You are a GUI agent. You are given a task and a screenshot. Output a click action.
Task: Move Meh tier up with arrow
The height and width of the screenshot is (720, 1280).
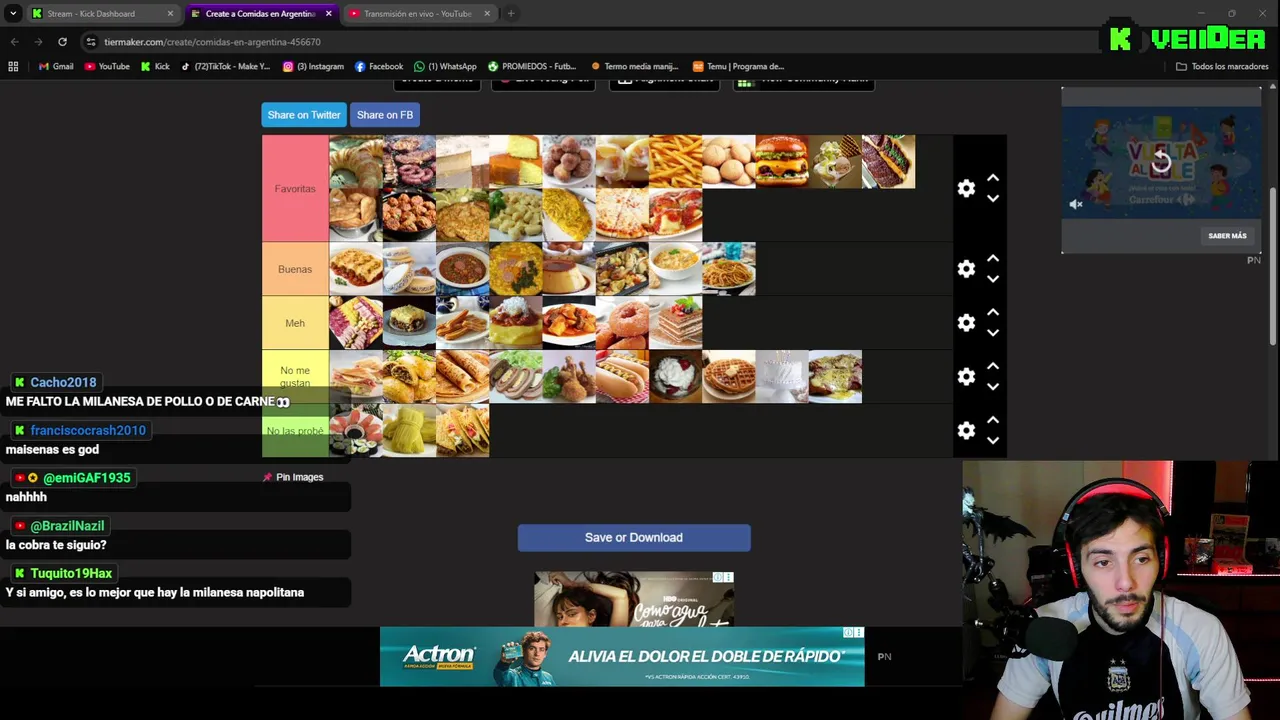tap(993, 313)
